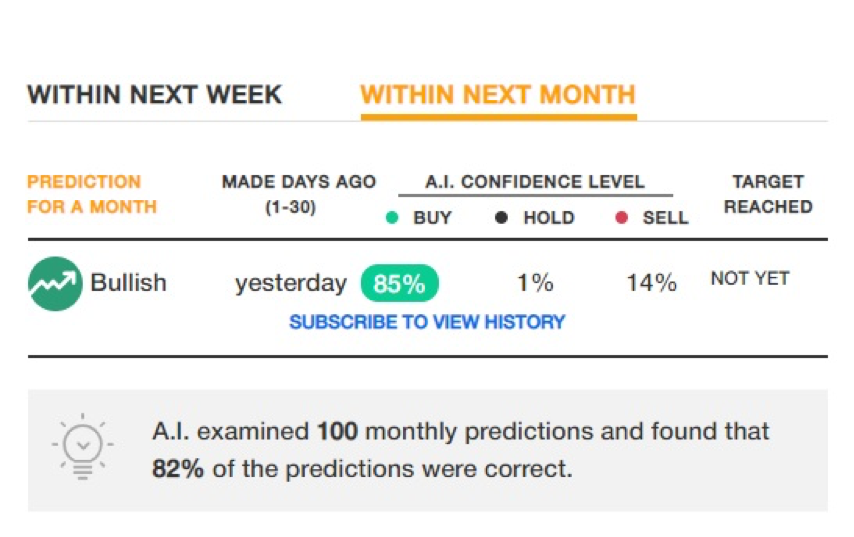Click the Prediction For A Month header
Viewport: 854px width, 537px height.
[x=92, y=194]
